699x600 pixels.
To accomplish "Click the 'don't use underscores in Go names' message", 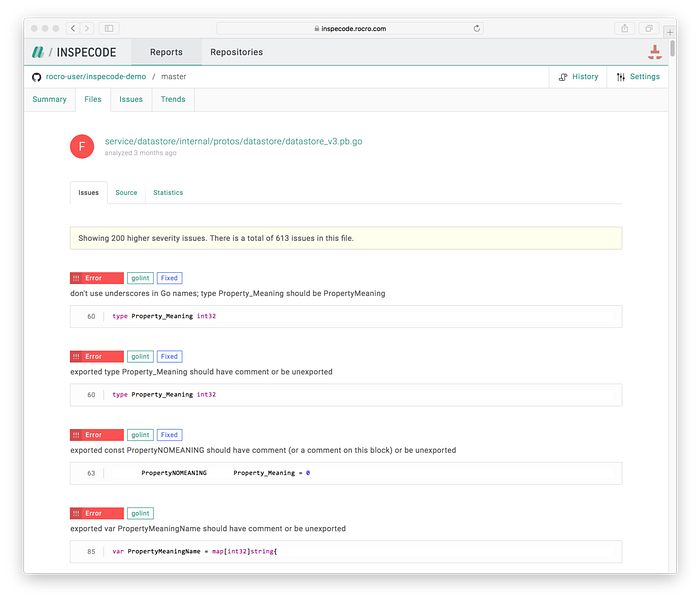I will (x=227, y=293).
